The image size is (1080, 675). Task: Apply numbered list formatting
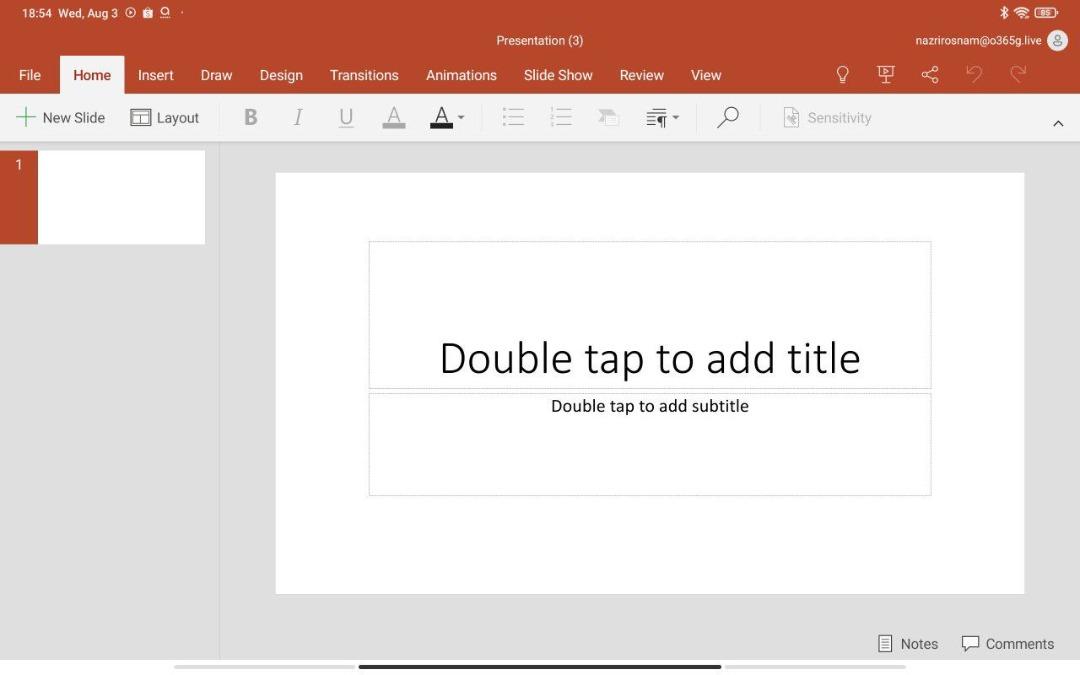tap(561, 118)
